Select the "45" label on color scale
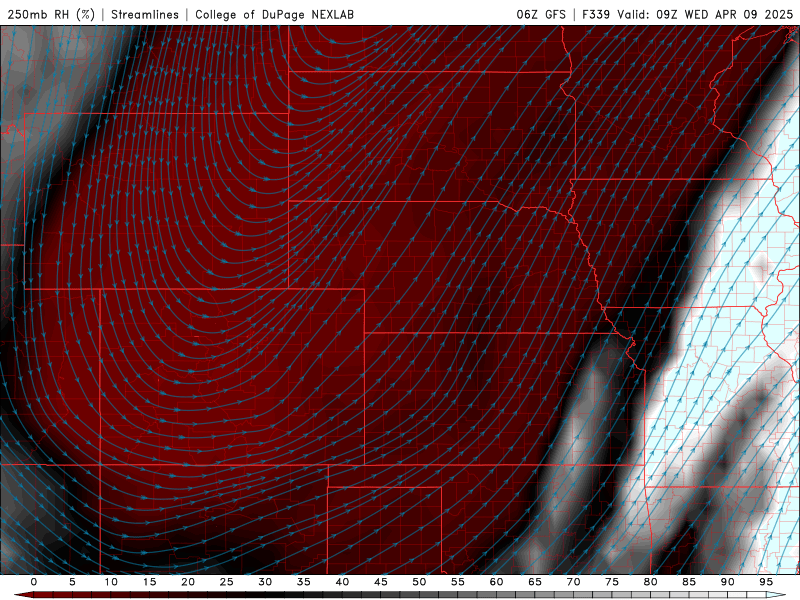The image size is (800, 600). point(381,582)
